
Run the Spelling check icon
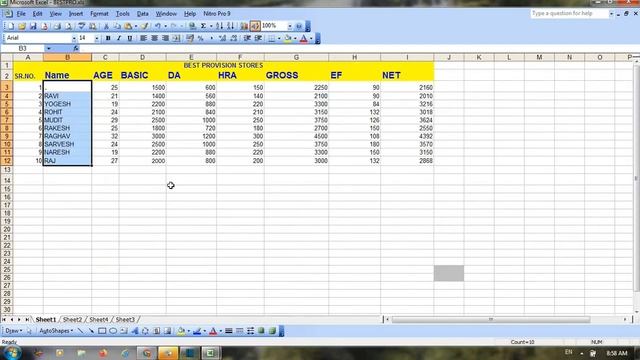[82, 26]
